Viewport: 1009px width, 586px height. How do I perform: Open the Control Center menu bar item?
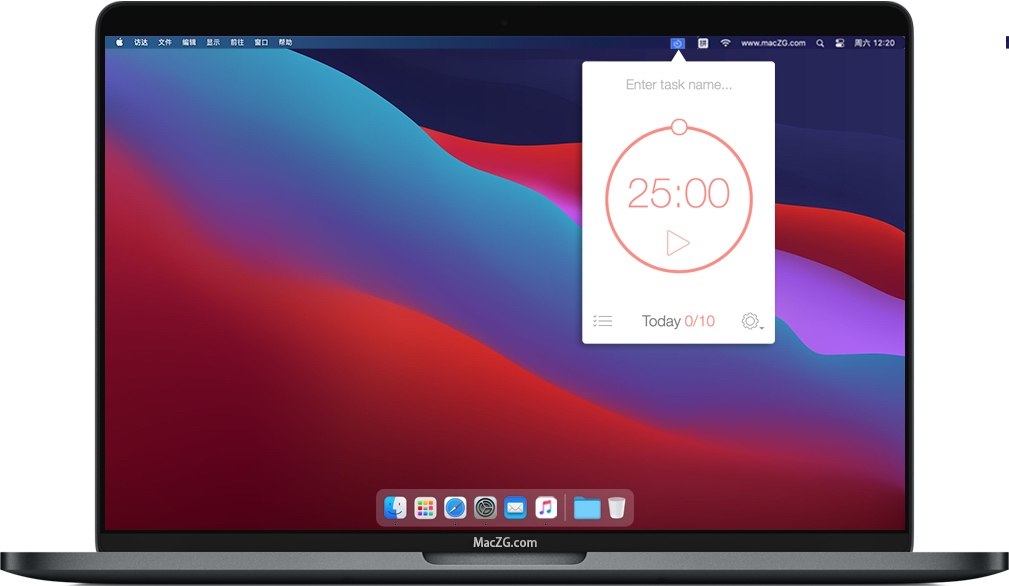point(841,43)
